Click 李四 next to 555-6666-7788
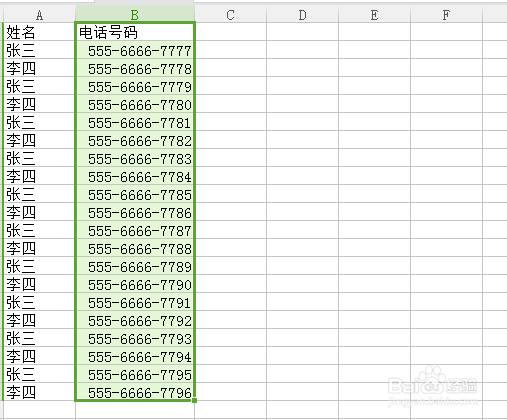Viewport: 507px width, 420px height. tap(39, 248)
